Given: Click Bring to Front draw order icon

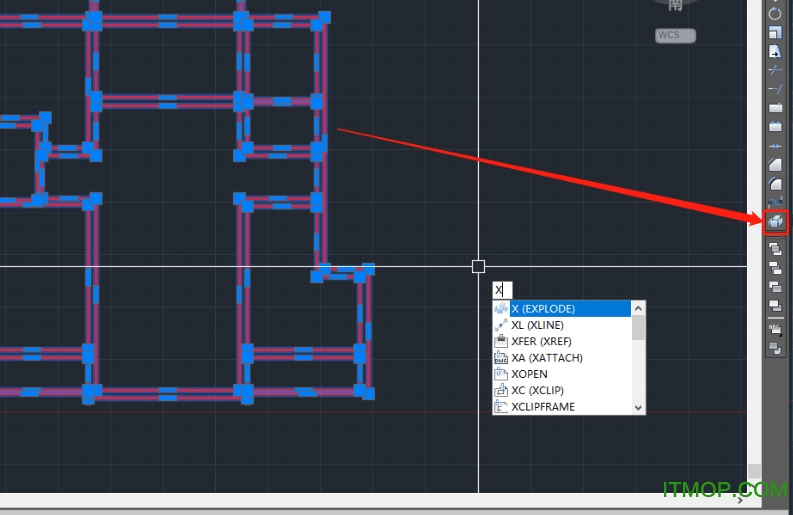Looking at the screenshot, I should coord(775,249).
